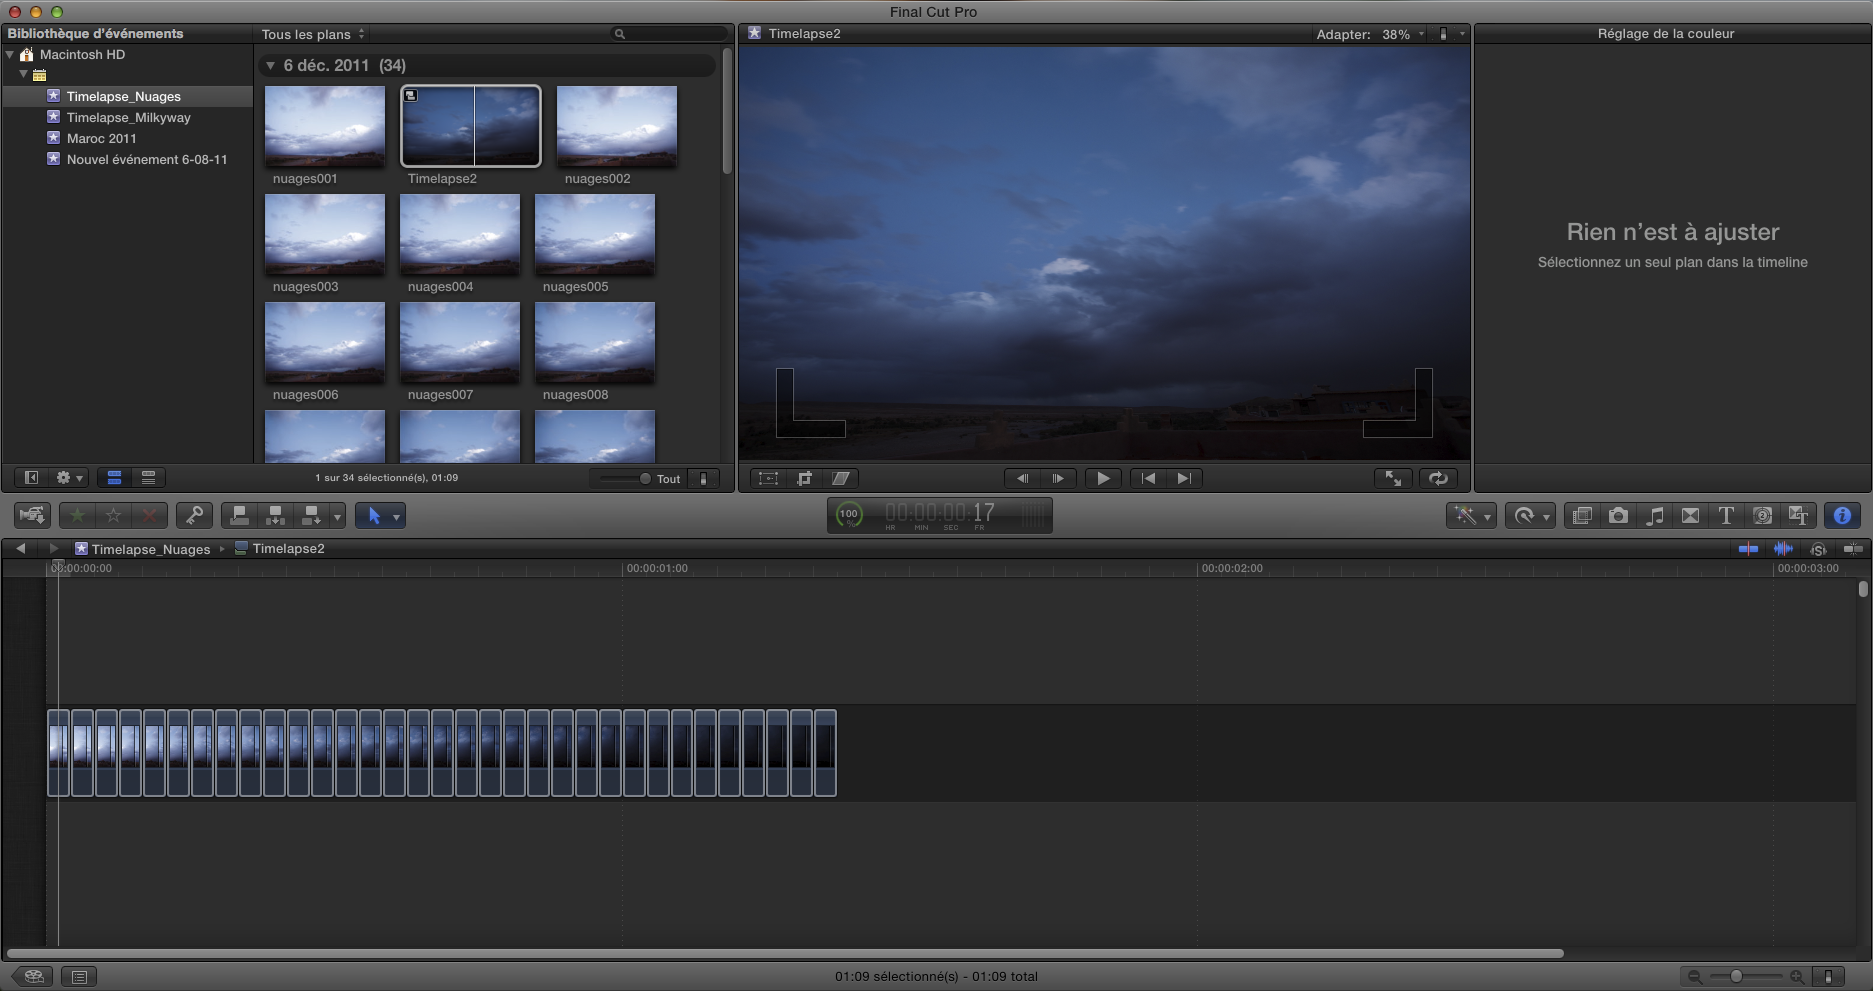Open the Tous les plans filter menu
Viewport: 1873px width, 991px height.
click(313, 34)
